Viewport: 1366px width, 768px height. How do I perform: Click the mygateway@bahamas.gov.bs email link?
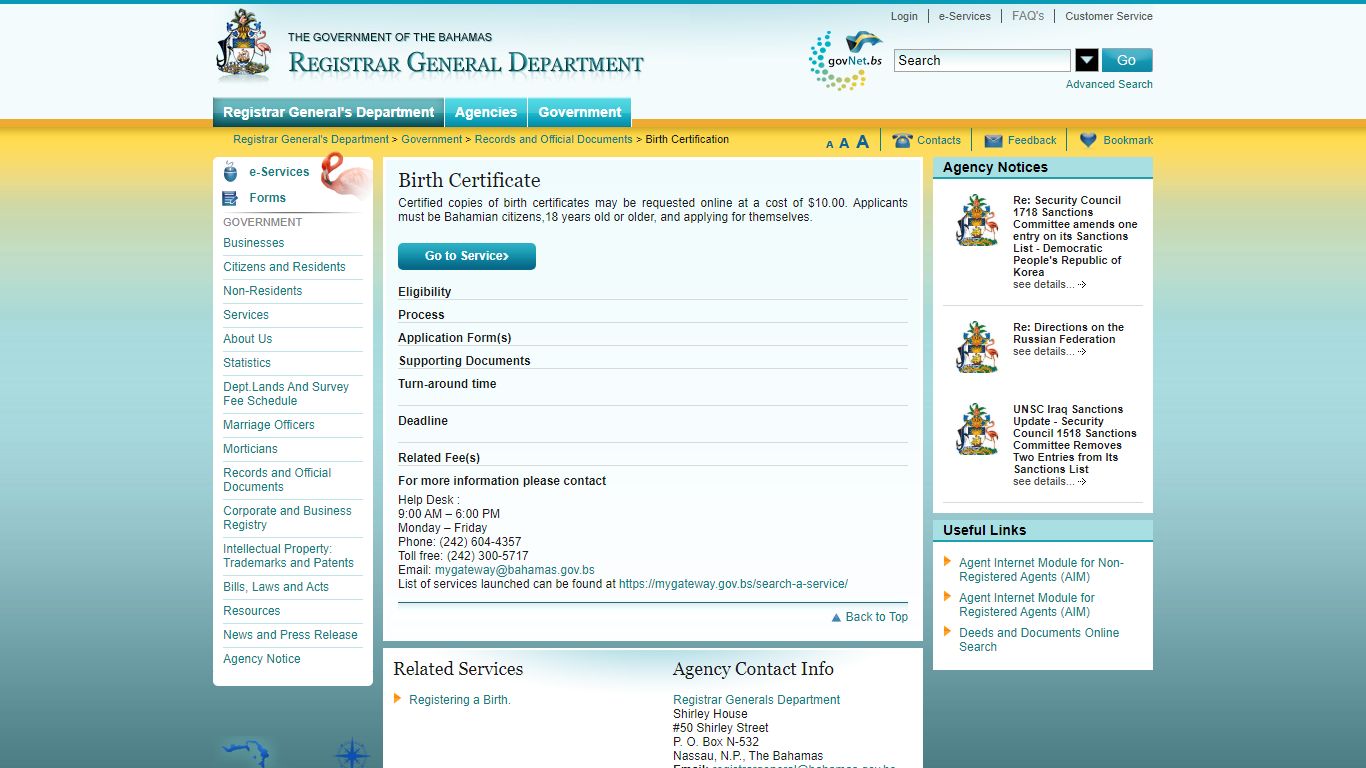pos(515,570)
